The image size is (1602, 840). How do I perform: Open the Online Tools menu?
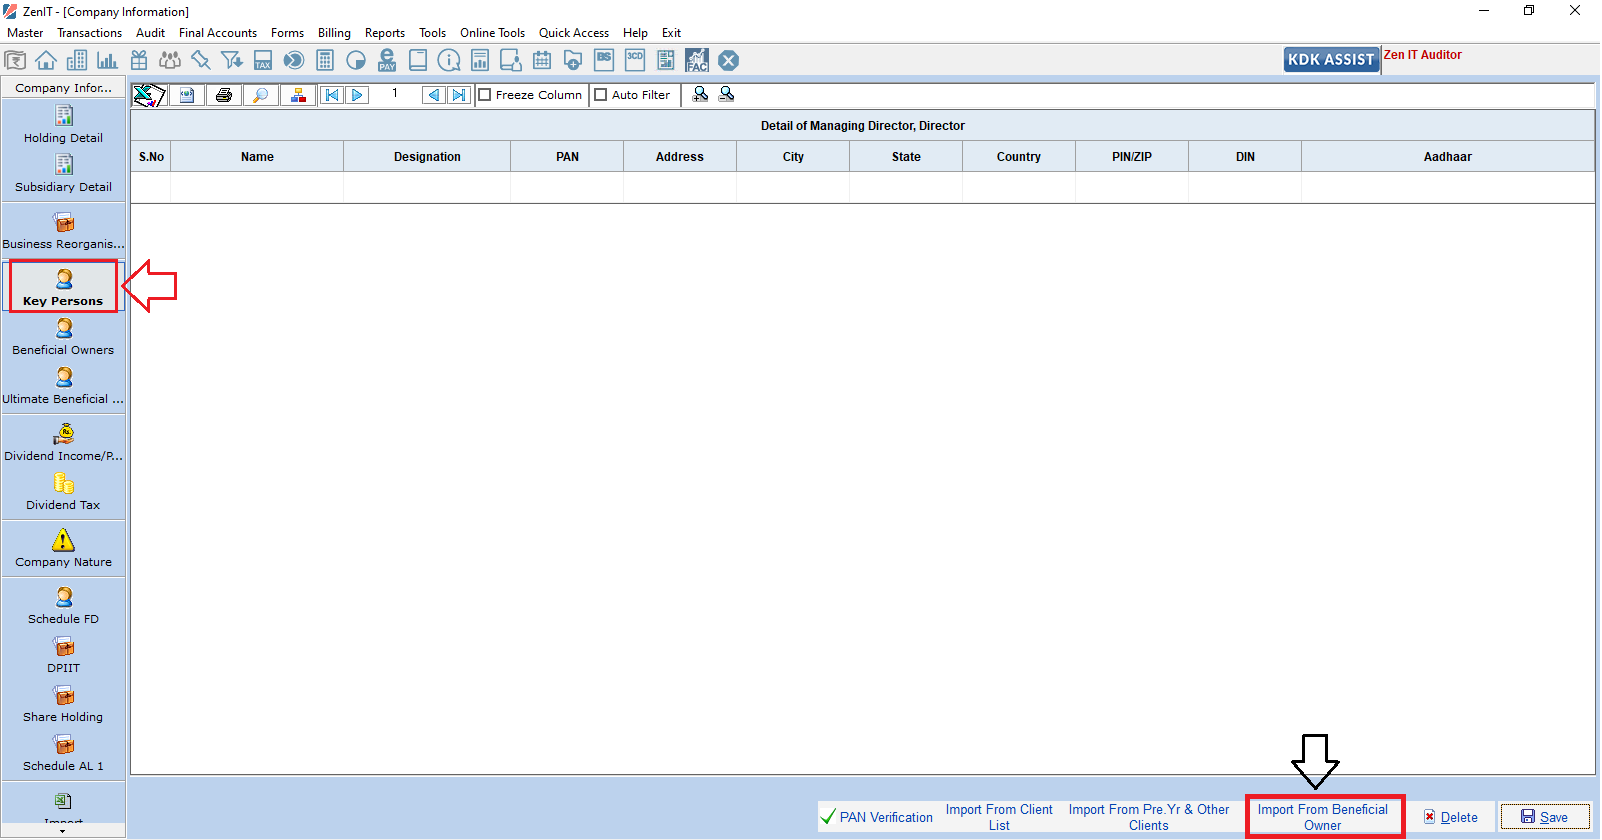[x=492, y=33]
